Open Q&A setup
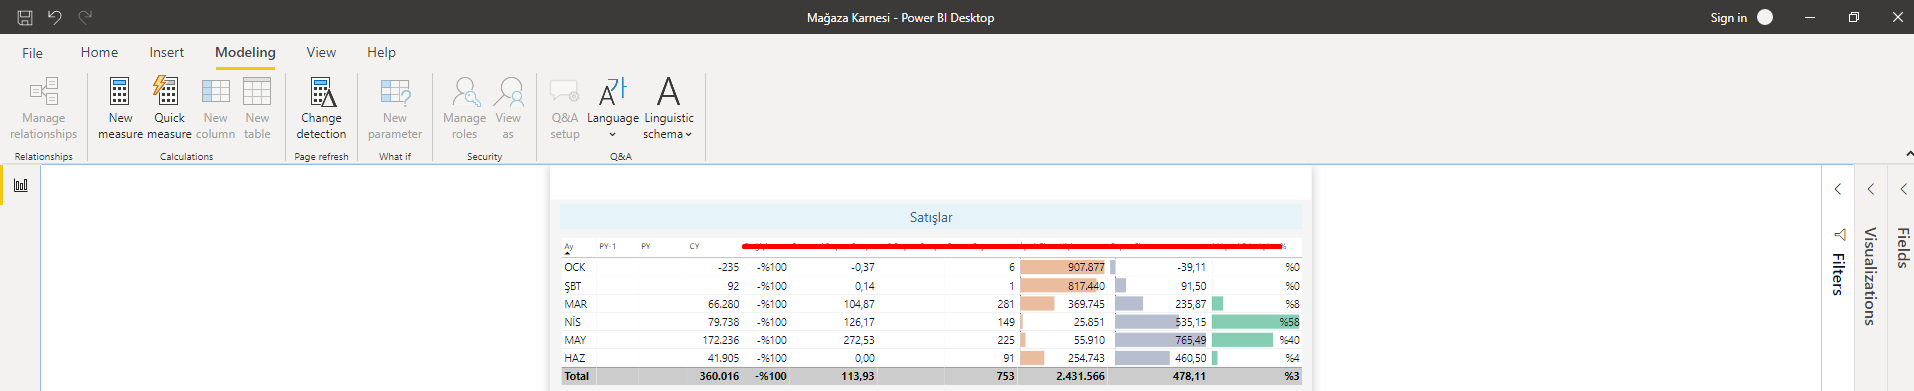The width and height of the screenshot is (1914, 391). [x=565, y=108]
